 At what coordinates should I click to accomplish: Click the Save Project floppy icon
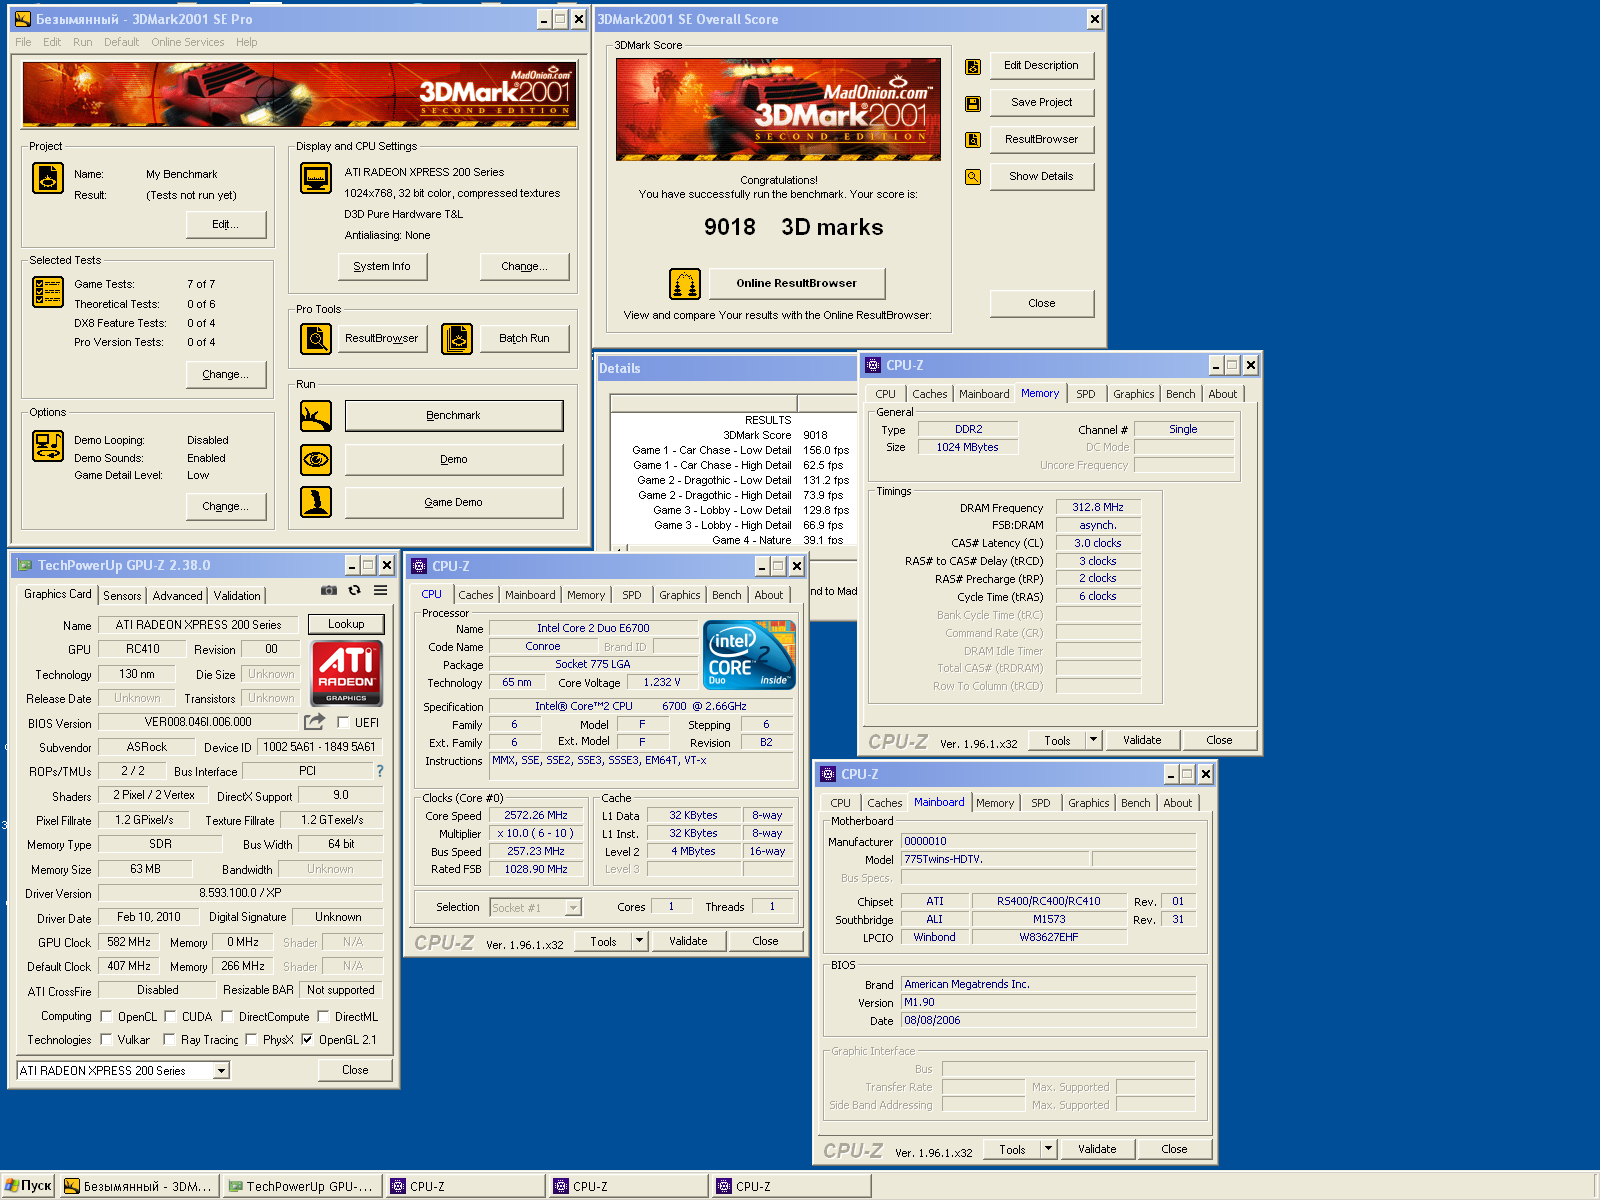pyautogui.click(x=972, y=103)
